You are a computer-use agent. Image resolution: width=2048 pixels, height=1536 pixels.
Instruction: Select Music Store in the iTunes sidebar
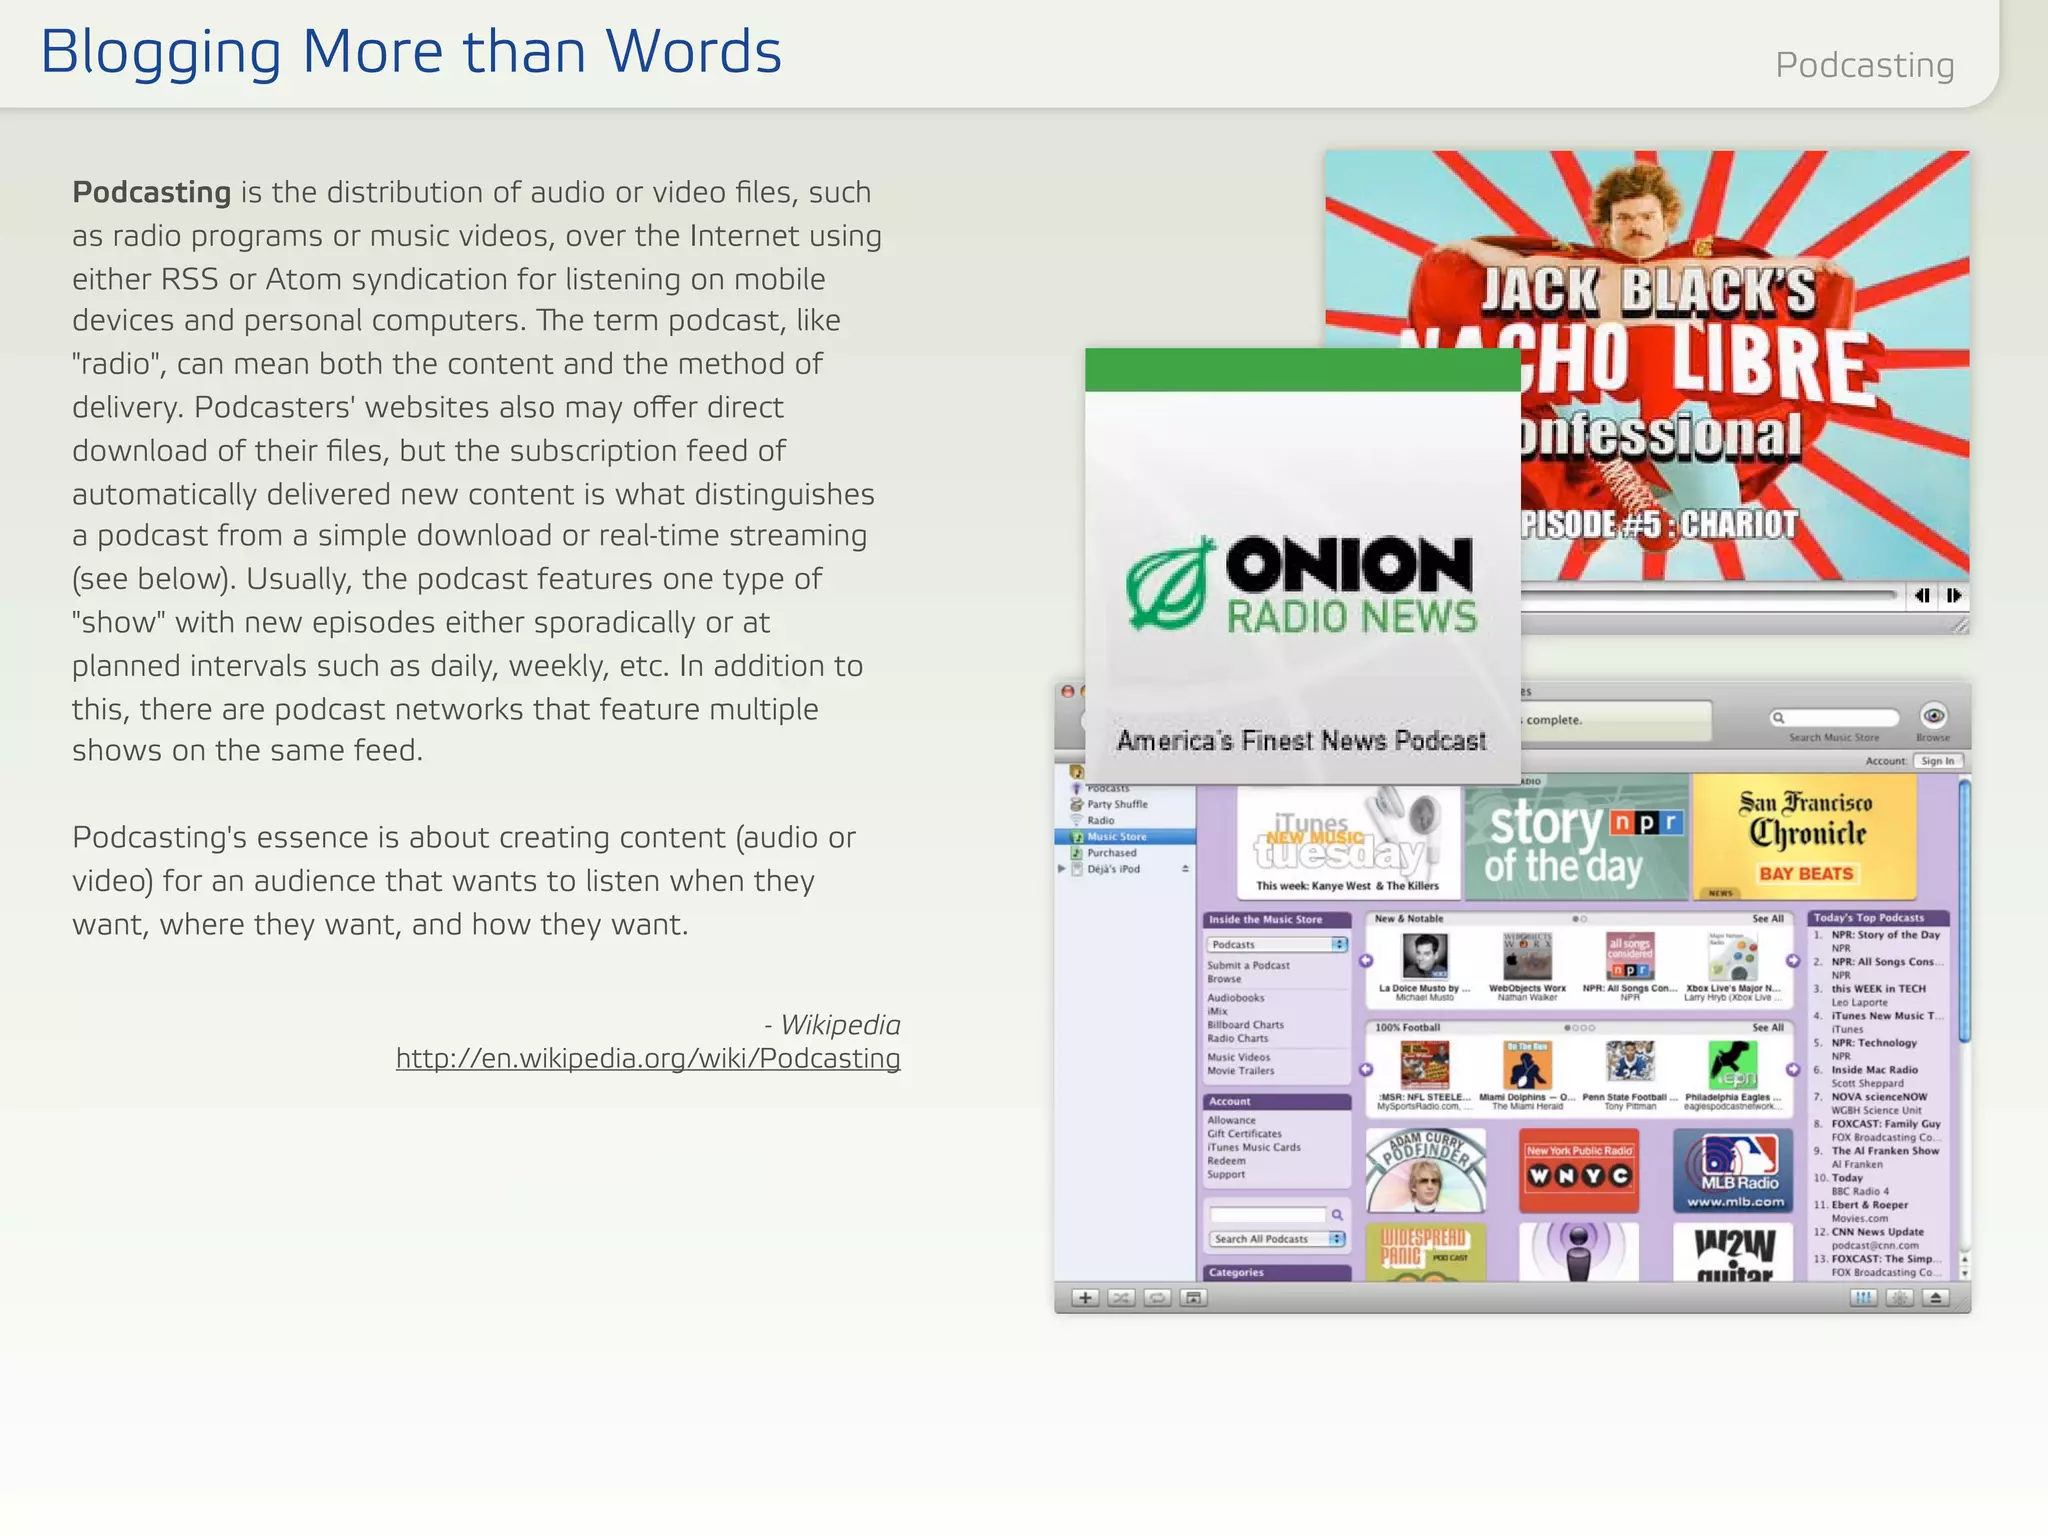point(1125,837)
